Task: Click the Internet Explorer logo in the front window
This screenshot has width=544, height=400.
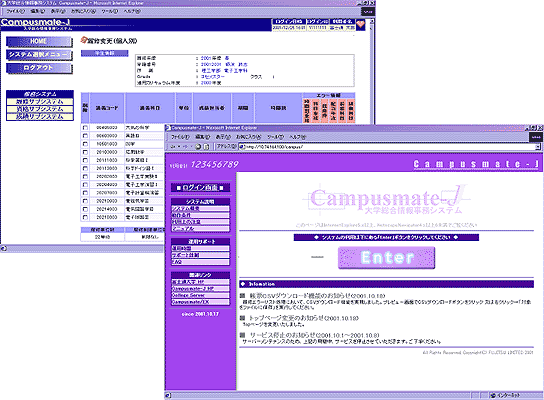Action: click(536, 137)
